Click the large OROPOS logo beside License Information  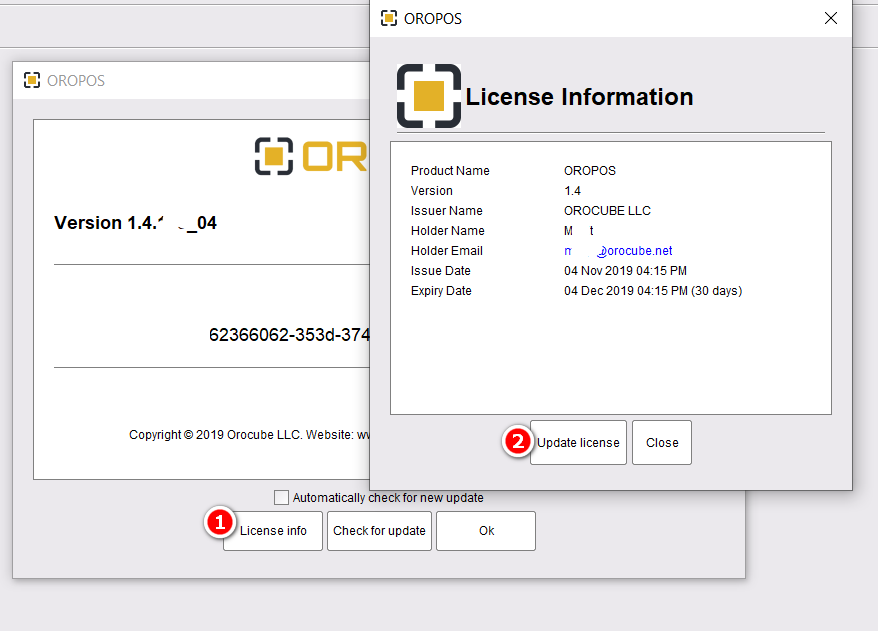click(x=429, y=96)
